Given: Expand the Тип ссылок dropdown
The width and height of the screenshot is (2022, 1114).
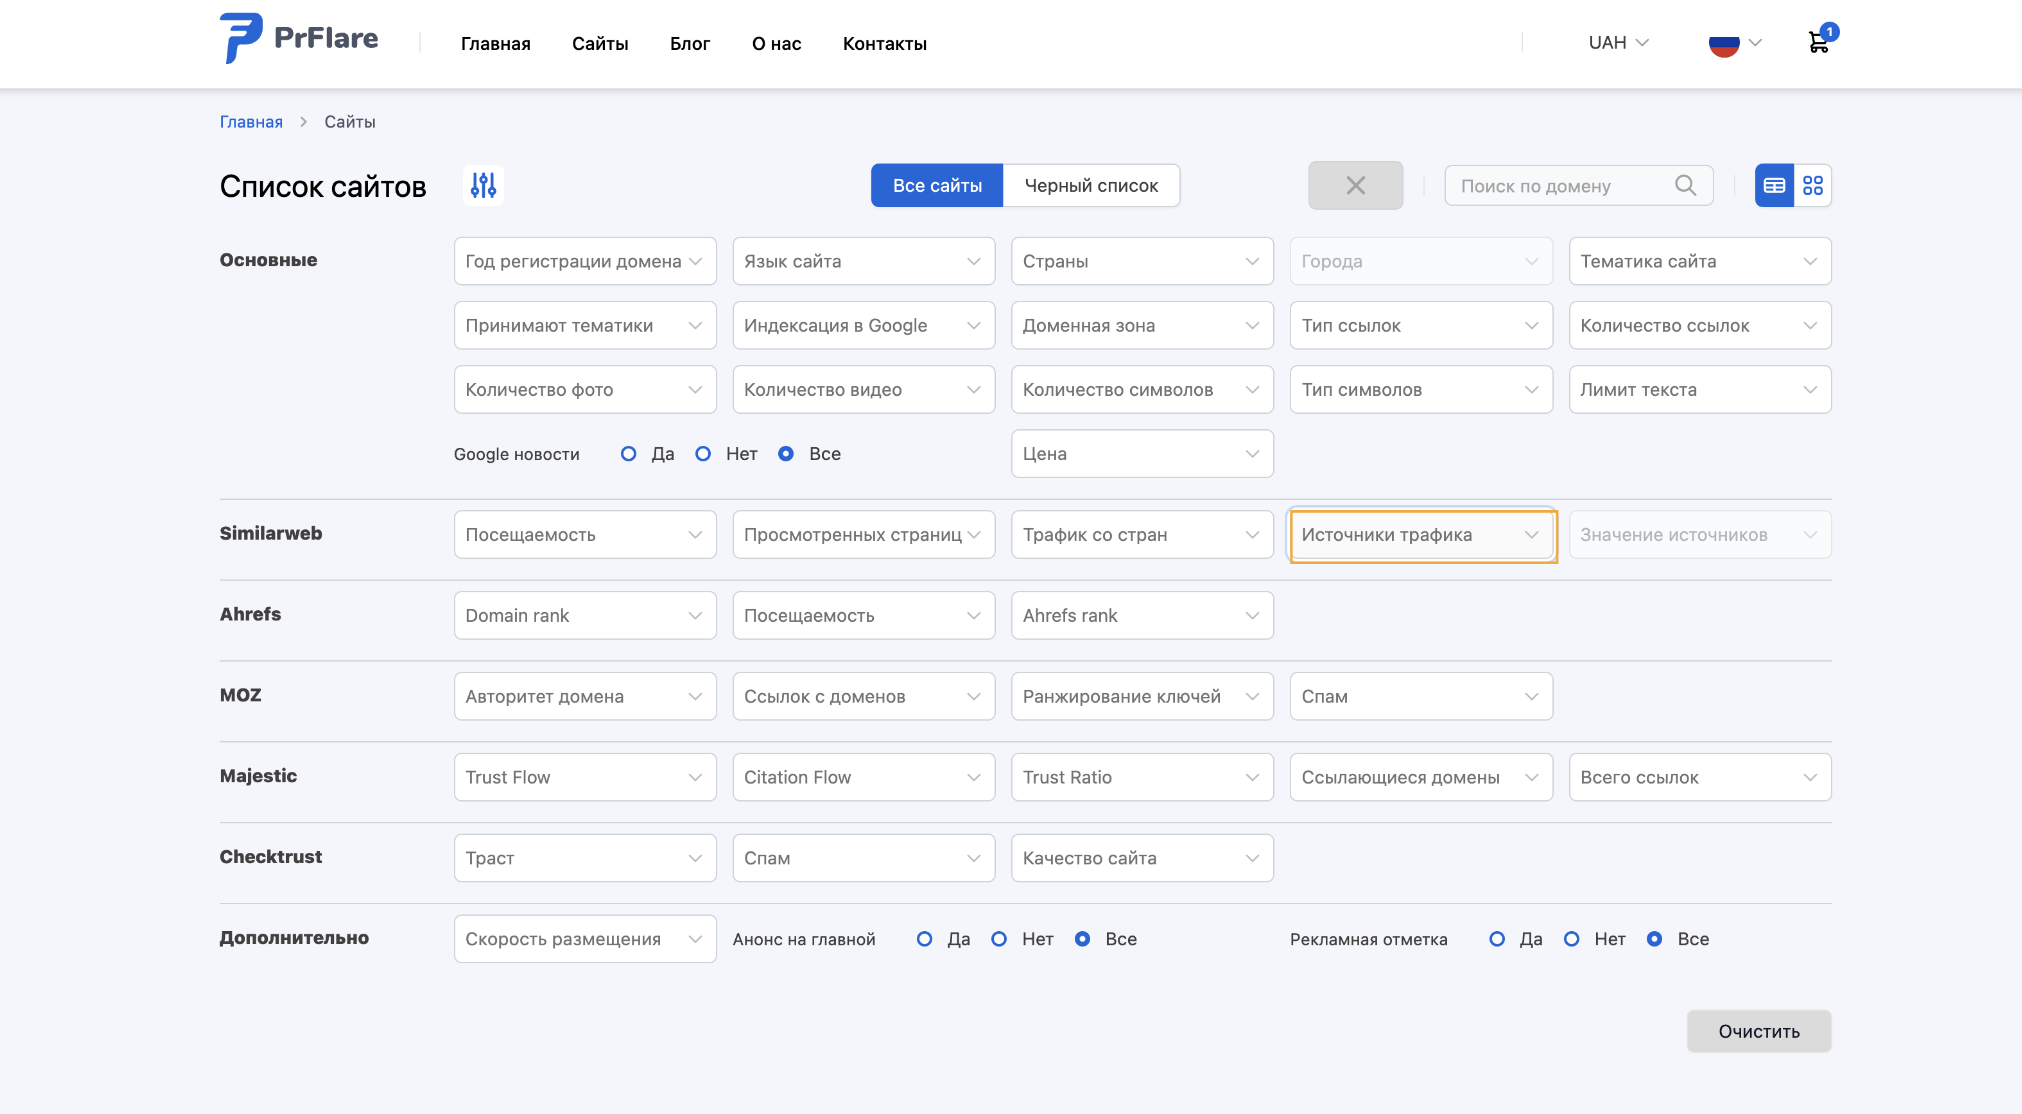Looking at the screenshot, I should click(x=1421, y=325).
